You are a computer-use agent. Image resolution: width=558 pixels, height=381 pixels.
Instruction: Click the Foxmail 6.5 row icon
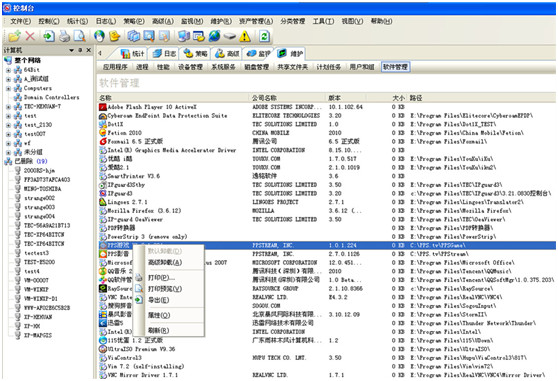(102, 141)
